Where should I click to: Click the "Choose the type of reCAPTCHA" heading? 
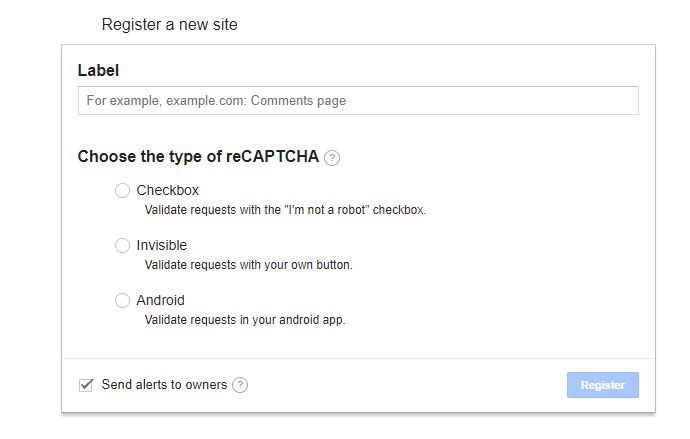(198, 157)
